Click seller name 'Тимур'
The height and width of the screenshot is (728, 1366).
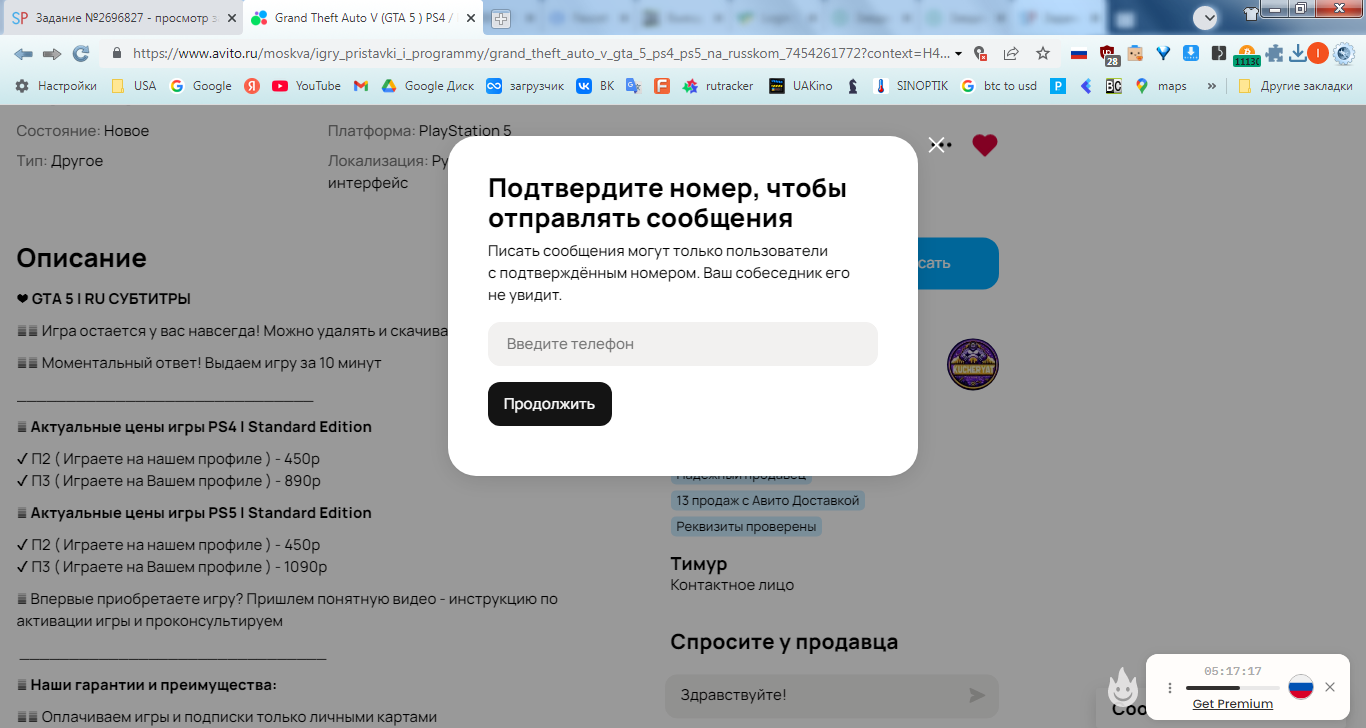(699, 563)
